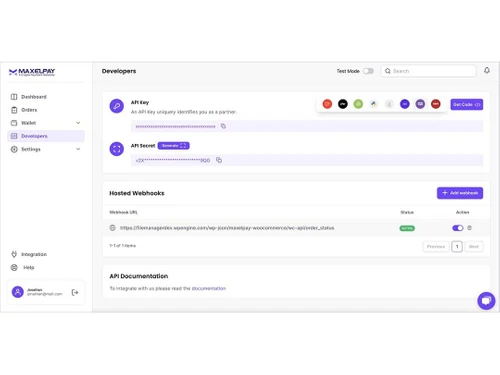Image resolution: width=500 pixels, height=375 pixels.
Task: Click the Status column header
Action: point(407,212)
